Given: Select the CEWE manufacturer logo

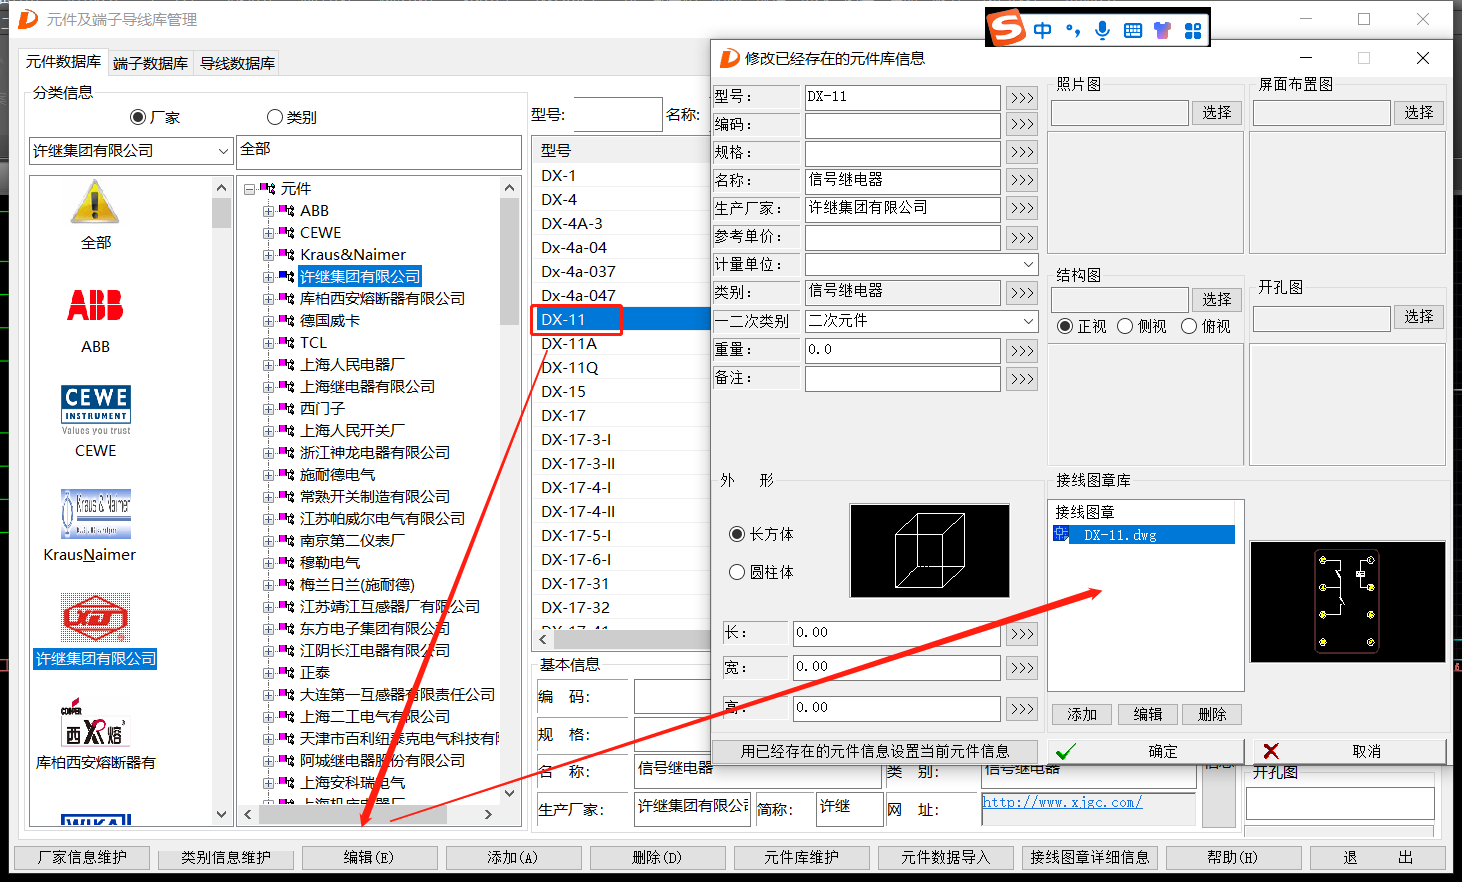Looking at the screenshot, I should pos(96,409).
